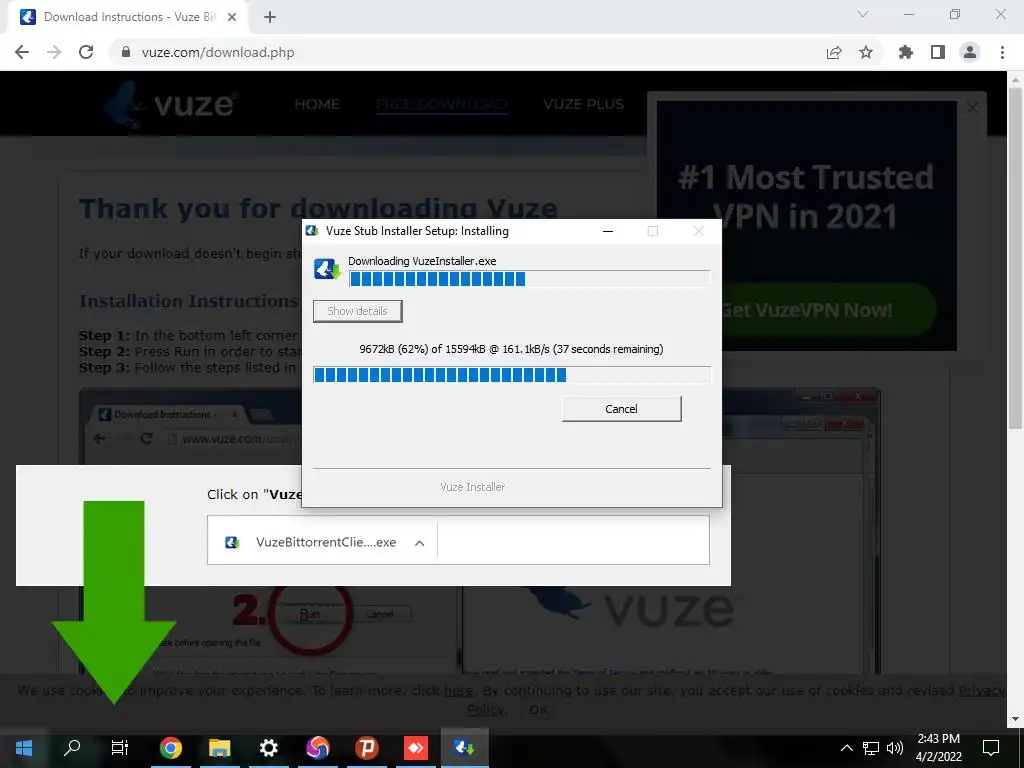Click the network tray icon
1024x768 pixels.
pos(871,748)
